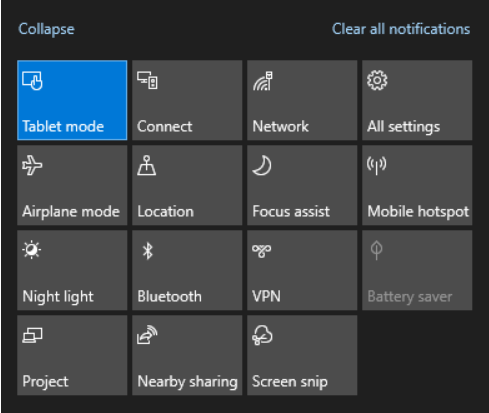Click the Battery saver leaf icon
The width and height of the screenshot is (489, 413).
377,250
